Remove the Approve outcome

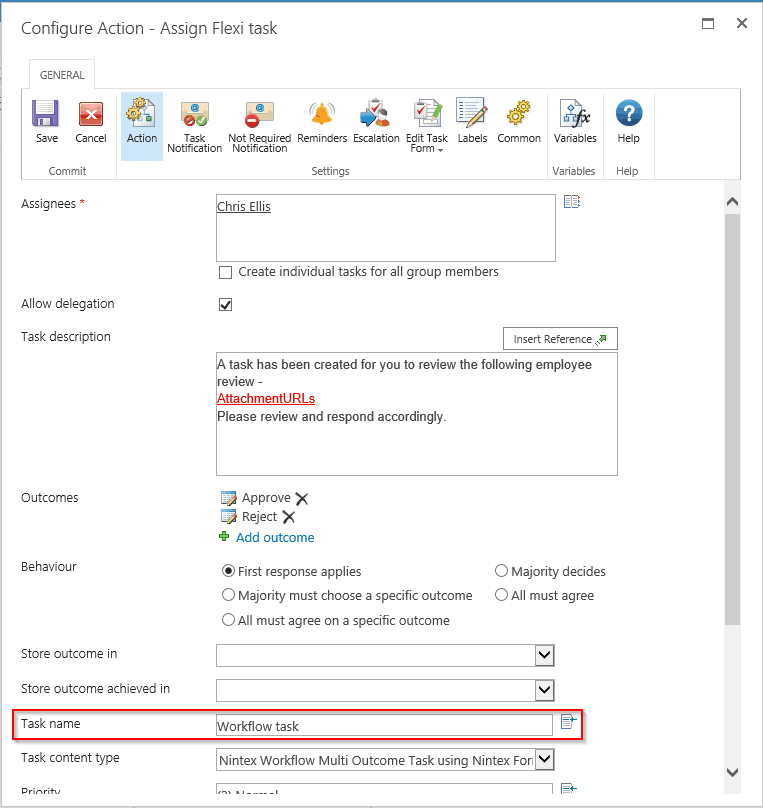(x=302, y=498)
